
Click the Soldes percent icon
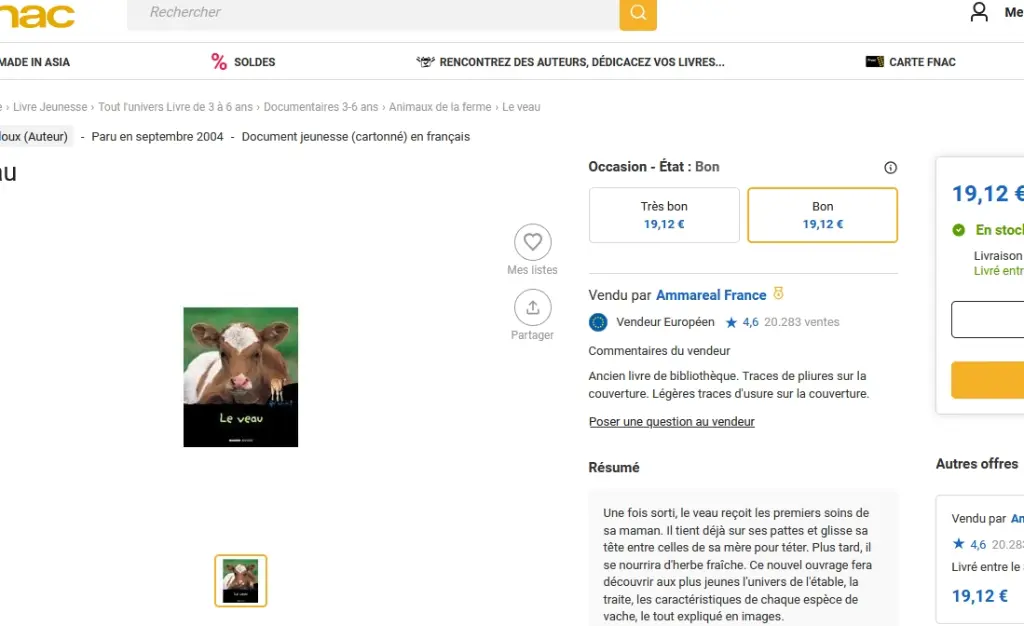point(219,62)
